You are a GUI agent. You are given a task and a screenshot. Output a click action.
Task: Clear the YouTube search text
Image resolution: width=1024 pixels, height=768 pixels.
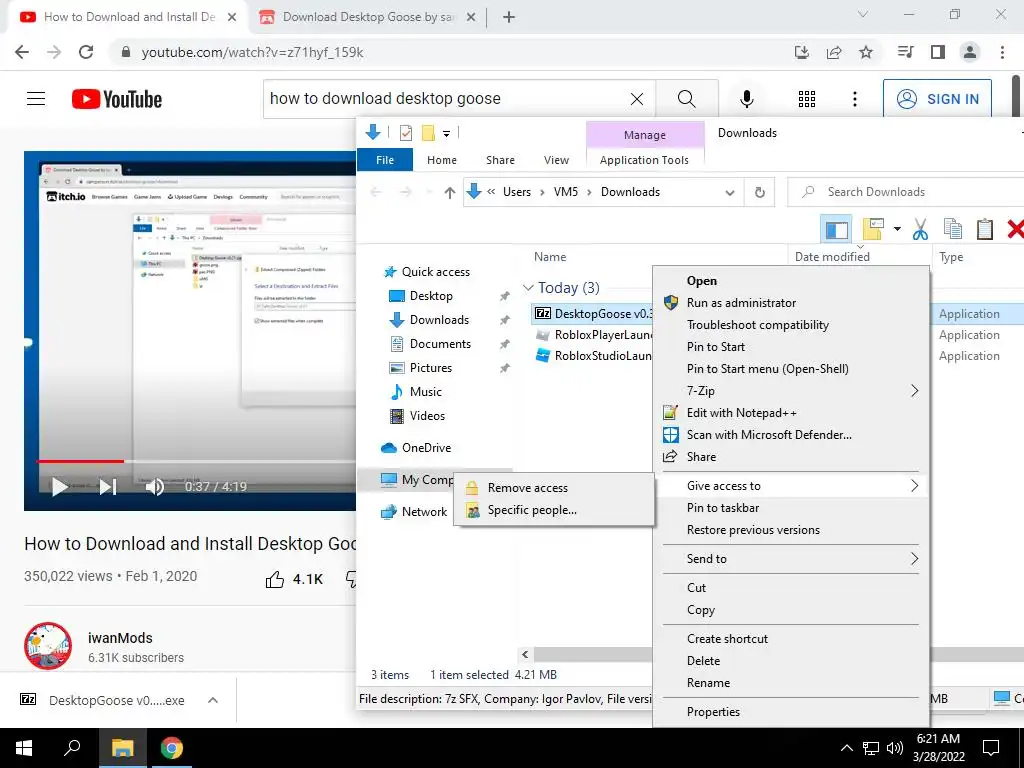(637, 99)
